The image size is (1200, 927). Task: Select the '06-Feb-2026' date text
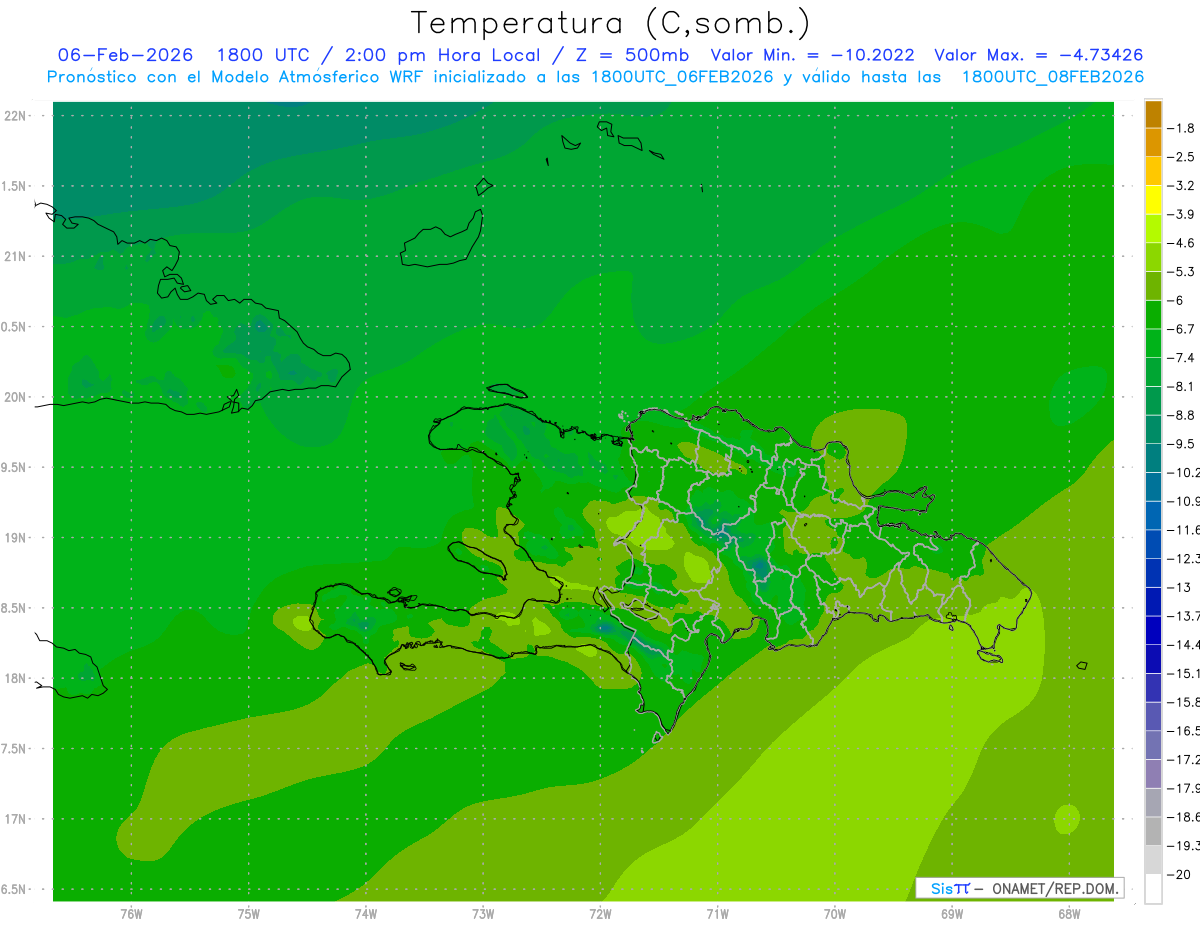pos(125,55)
